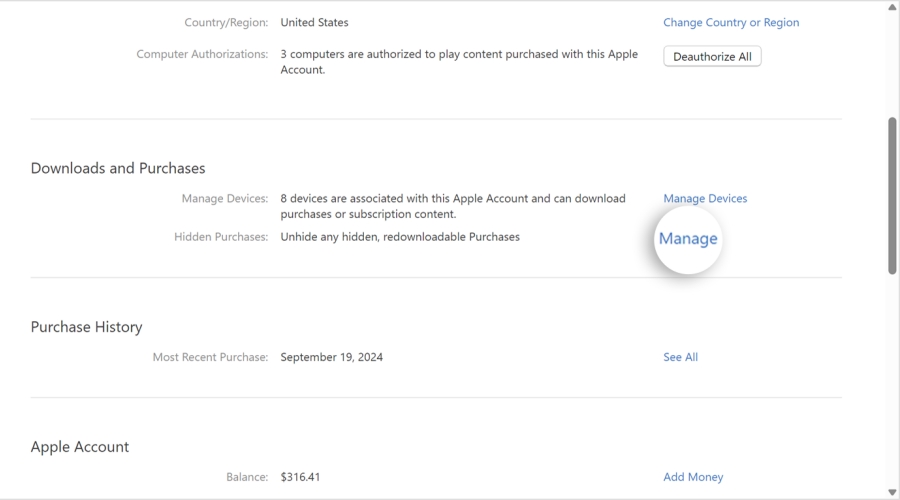Select the Purchase History heading
This screenshot has width=900, height=500.
[x=86, y=327]
